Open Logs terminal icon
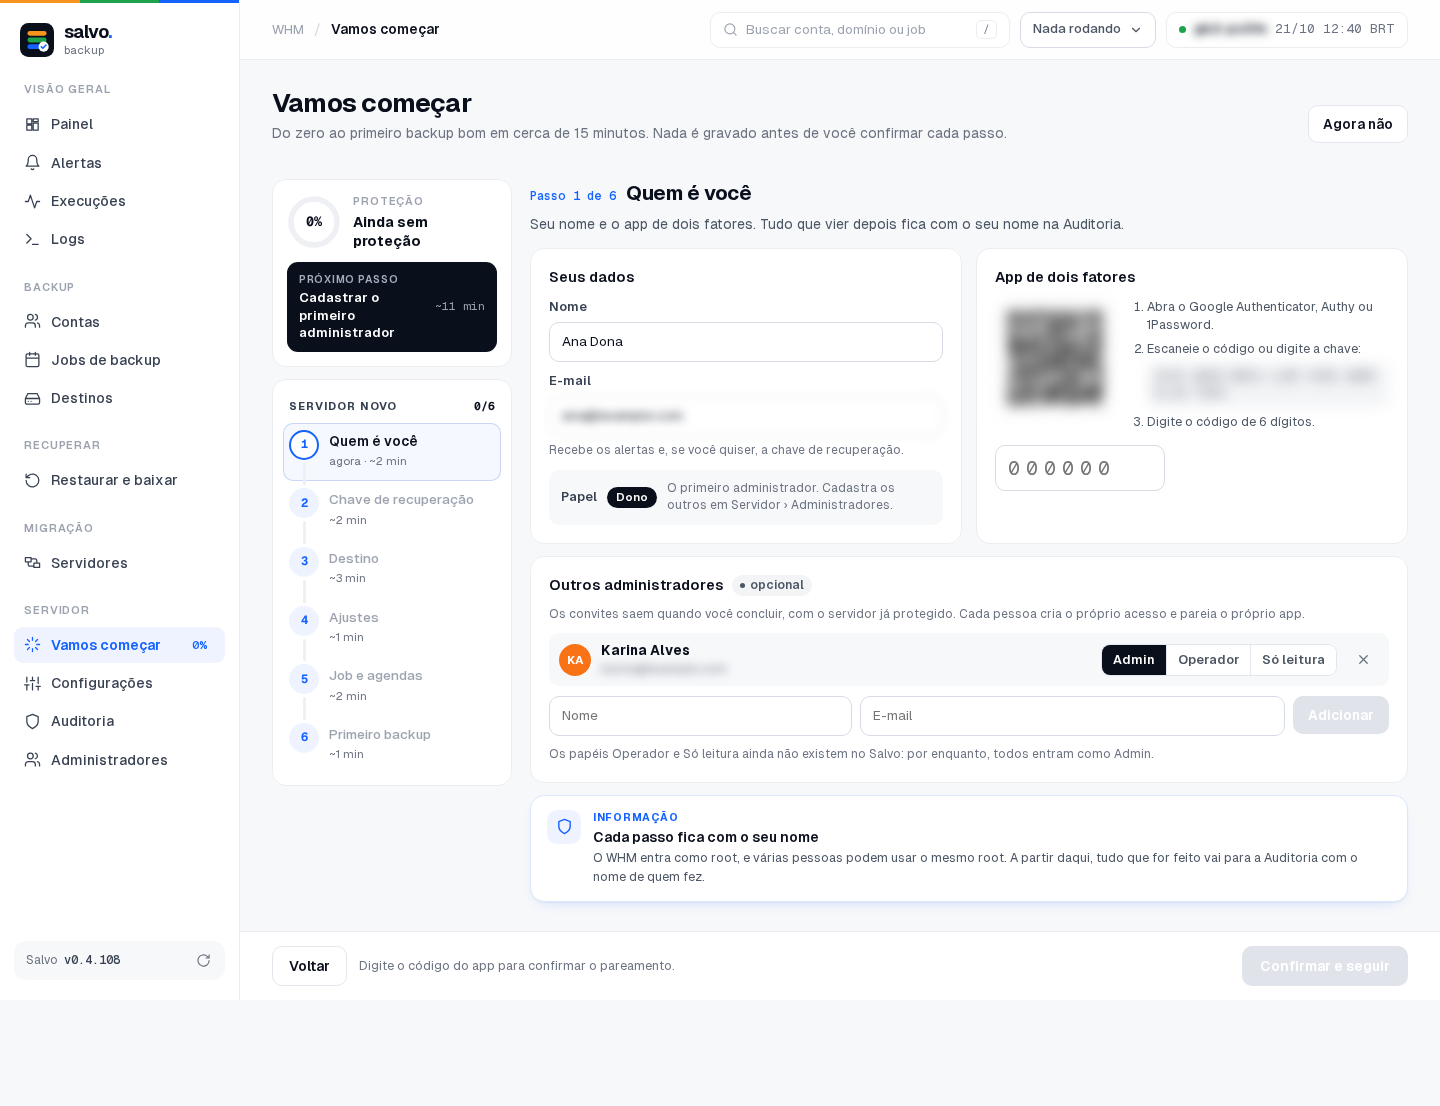 (33, 239)
